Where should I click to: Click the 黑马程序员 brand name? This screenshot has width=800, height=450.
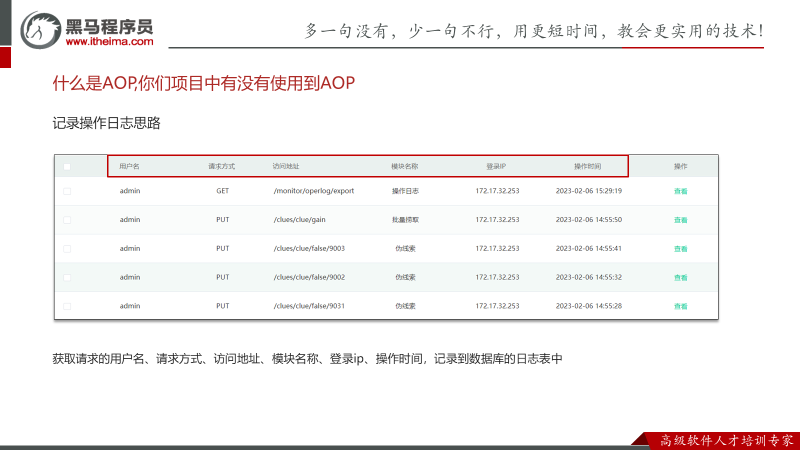coord(109,25)
